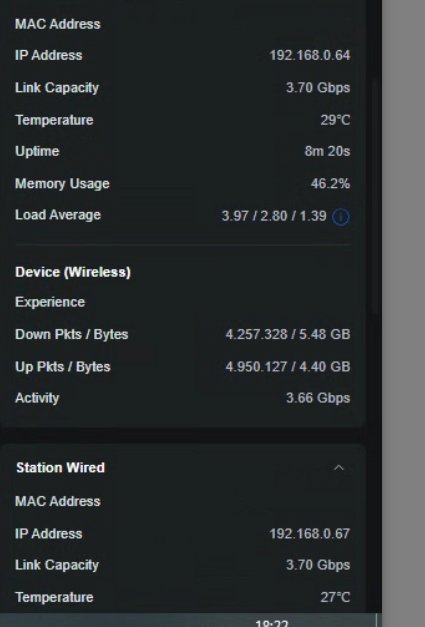
Task: Click the 3.66 Gbps Activity value
Action: tap(318, 398)
